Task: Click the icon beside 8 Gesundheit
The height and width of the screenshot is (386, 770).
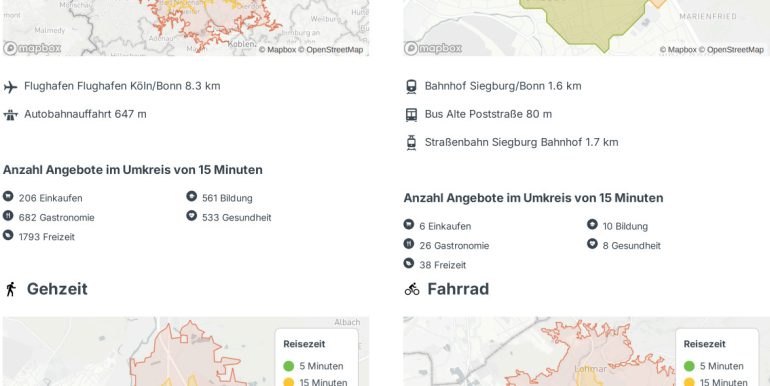Action: pos(592,244)
